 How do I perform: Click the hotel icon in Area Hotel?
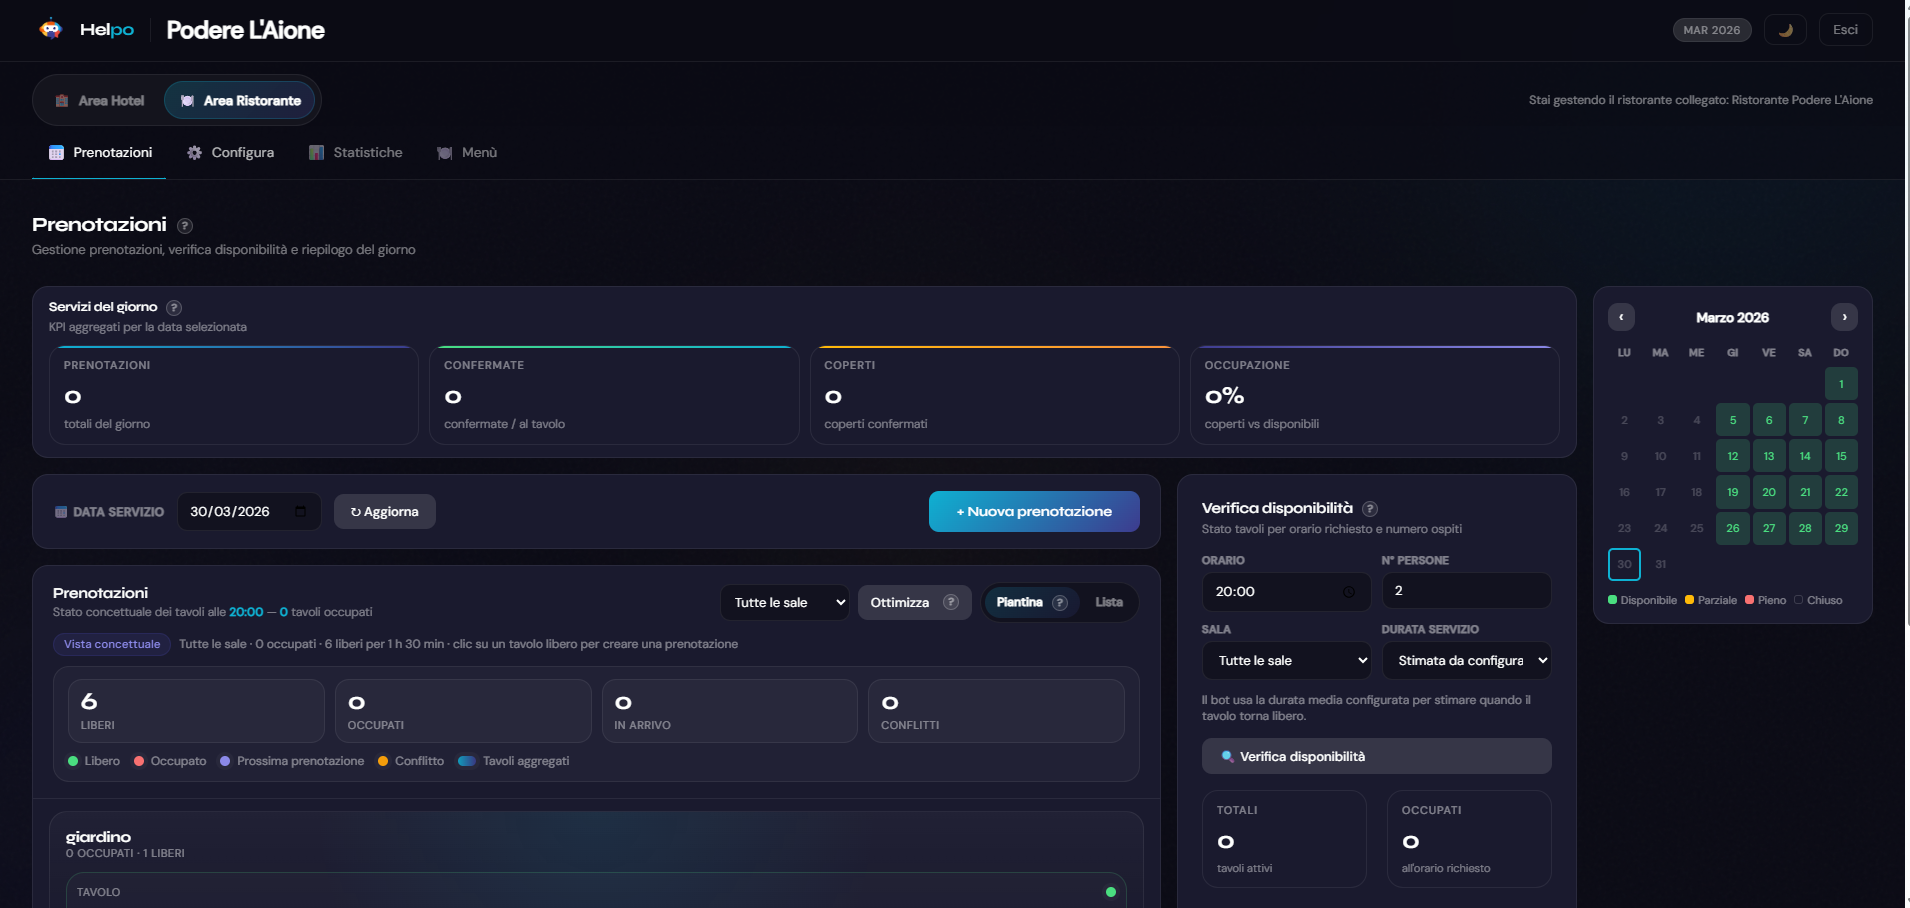coord(62,100)
